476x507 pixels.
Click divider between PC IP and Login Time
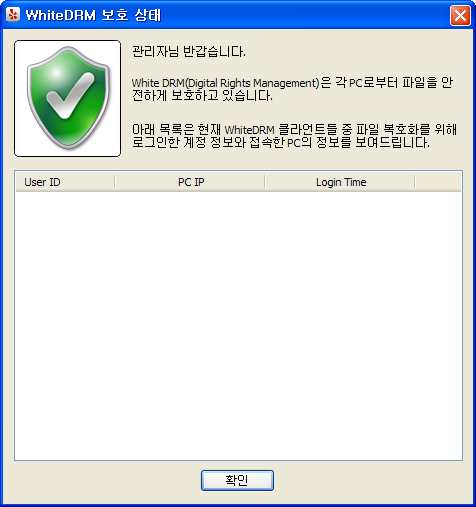coord(265,182)
